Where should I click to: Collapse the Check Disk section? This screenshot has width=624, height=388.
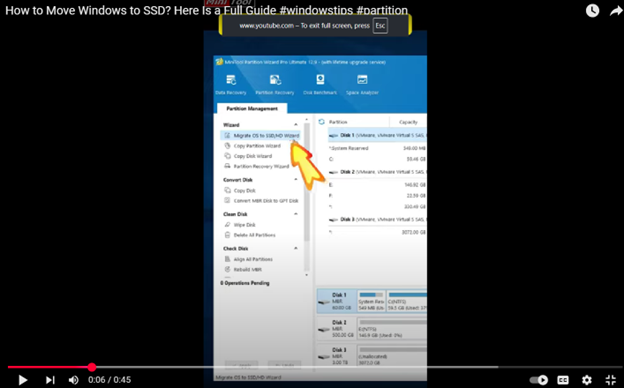[x=296, y=248]
